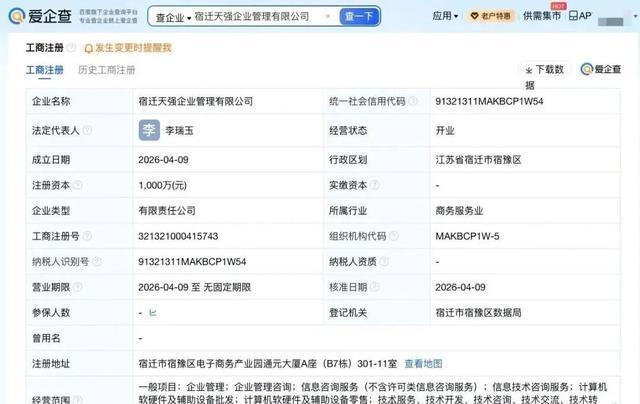Click registration number 321321000415743
This screenshot has width=640, height=404.
point(178,236)
